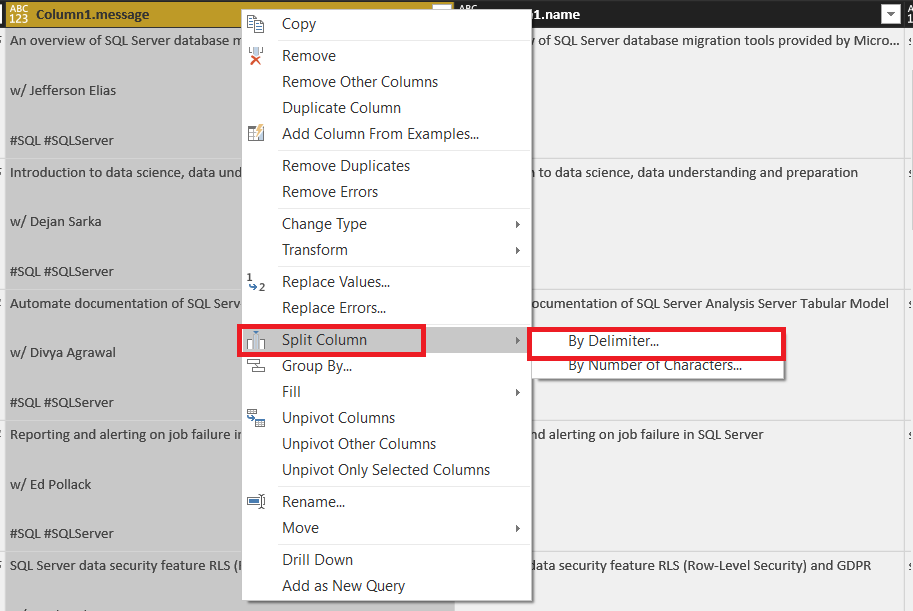Screen dimensions: 913x611
Task: Expand the Transform submenu arrow
Action: [517, 250]
